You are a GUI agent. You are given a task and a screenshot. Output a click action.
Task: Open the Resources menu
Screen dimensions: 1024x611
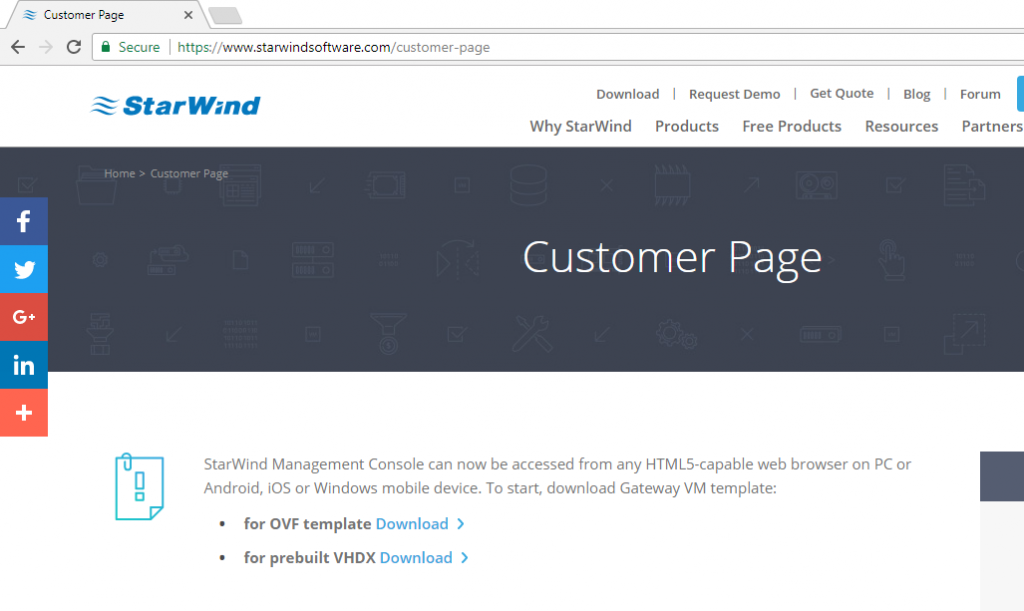point(901,126)
